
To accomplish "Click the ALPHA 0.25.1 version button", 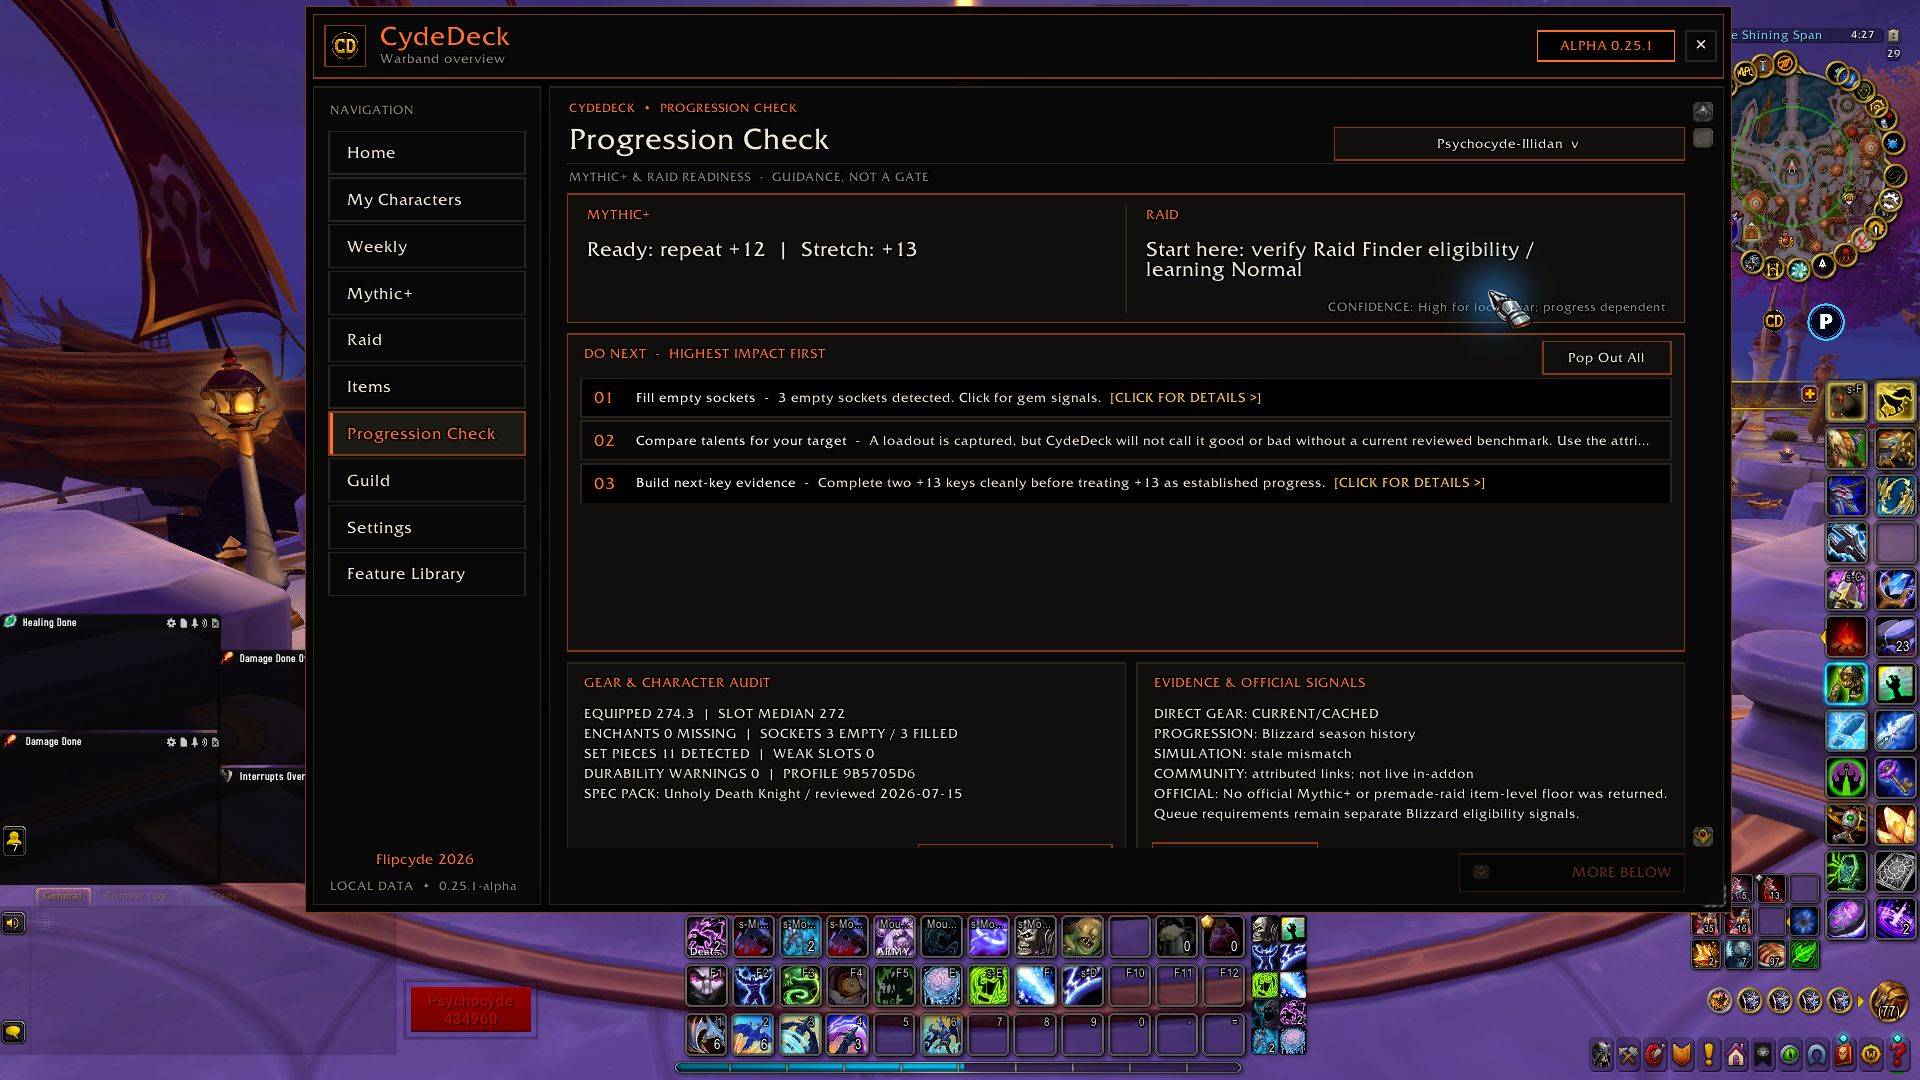I will pyautogui.click(x=1605, y=46).
